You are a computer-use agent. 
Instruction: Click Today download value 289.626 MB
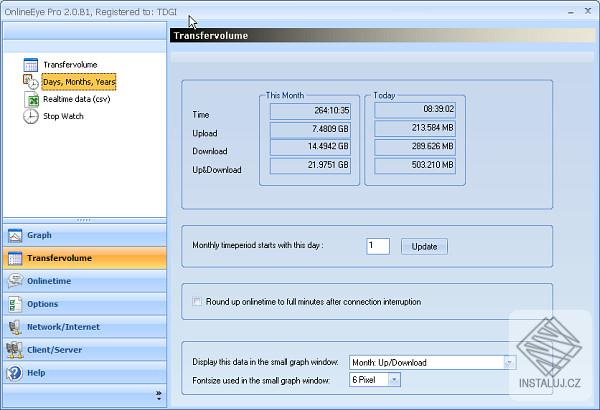(x=415, y=147)
